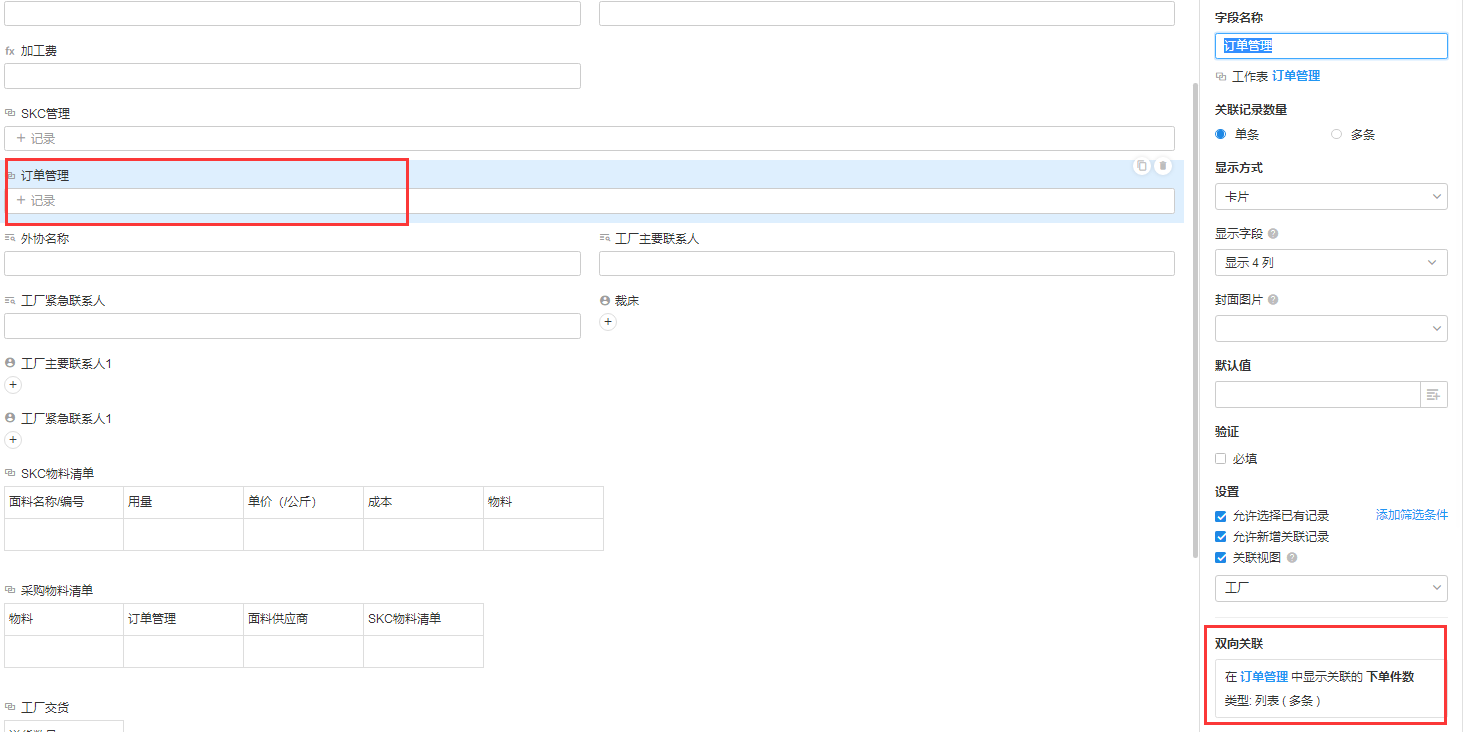Click the lookup icon beside 外协名称
1468x732 pixels.
pyautogui.click(x=10, y=239)
